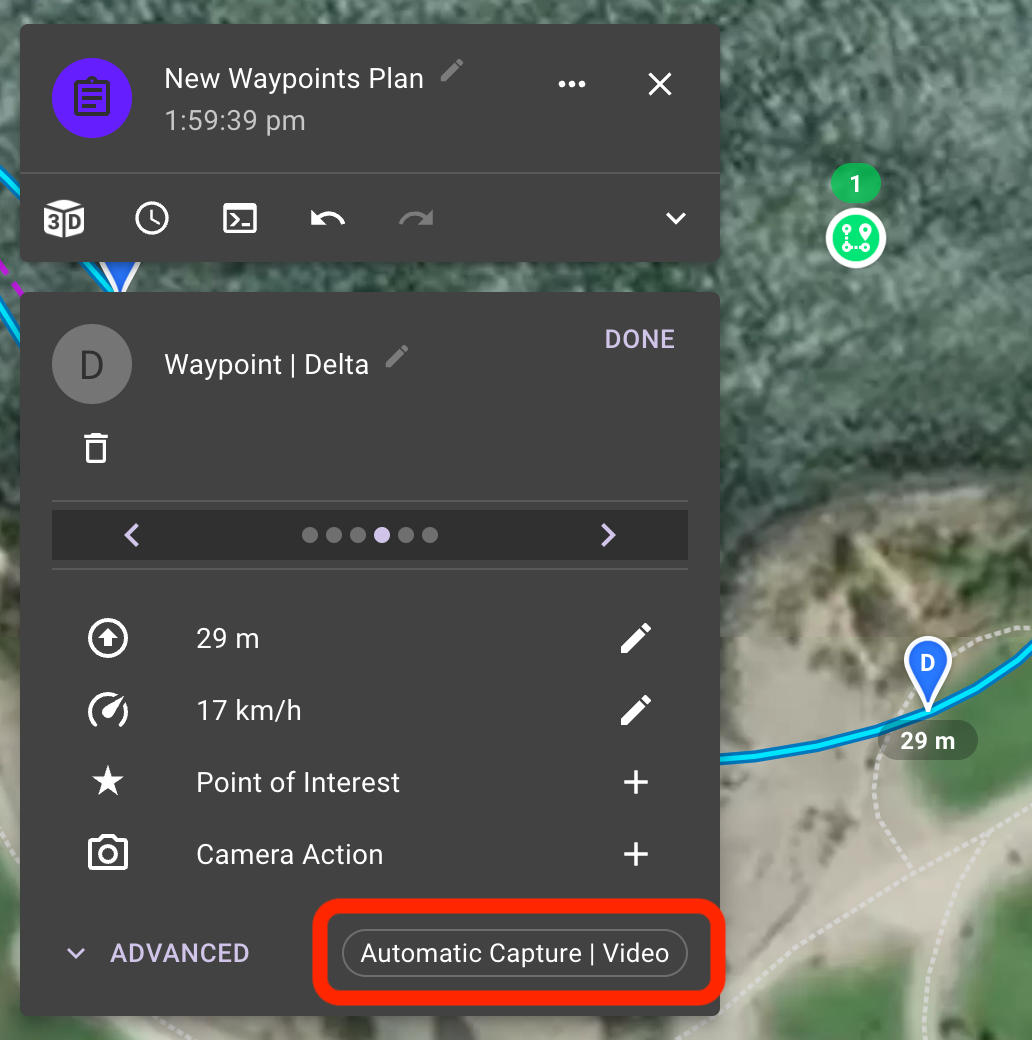Undo the last plan change
This screenshot has height=1040, width=1032.
pyautogui.click(x=328, y=218)
